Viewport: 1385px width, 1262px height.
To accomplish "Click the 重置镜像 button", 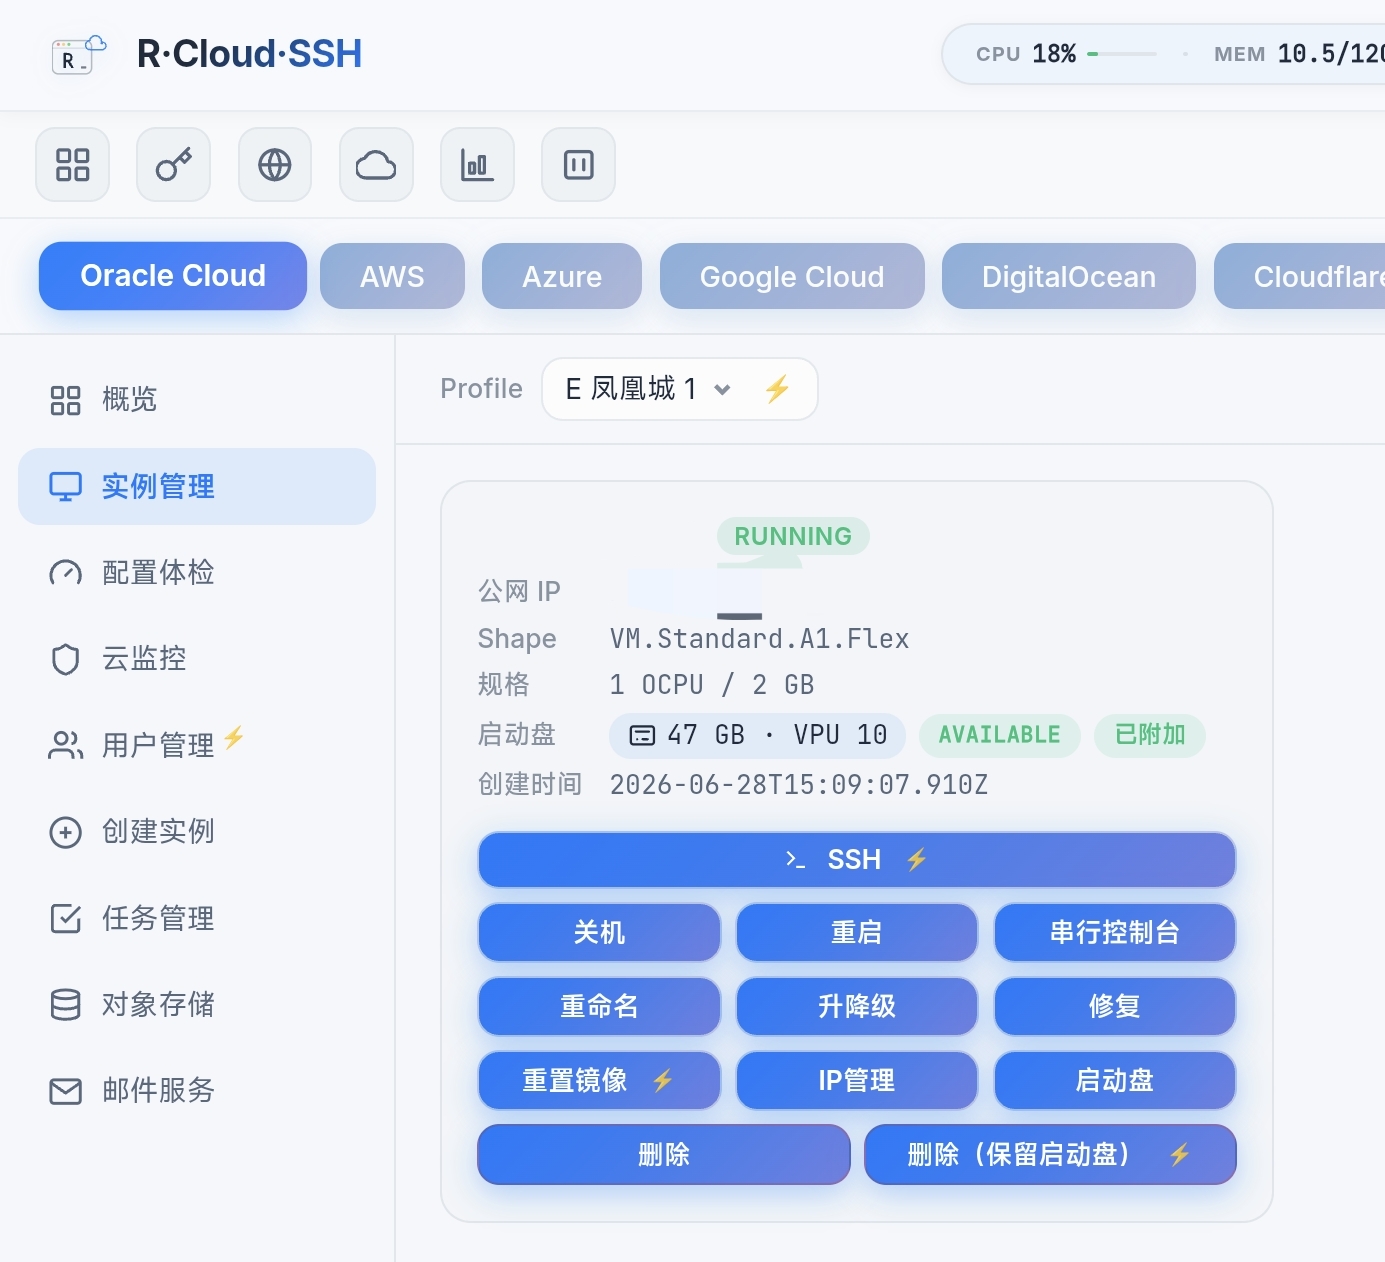I will (599, 1081).
